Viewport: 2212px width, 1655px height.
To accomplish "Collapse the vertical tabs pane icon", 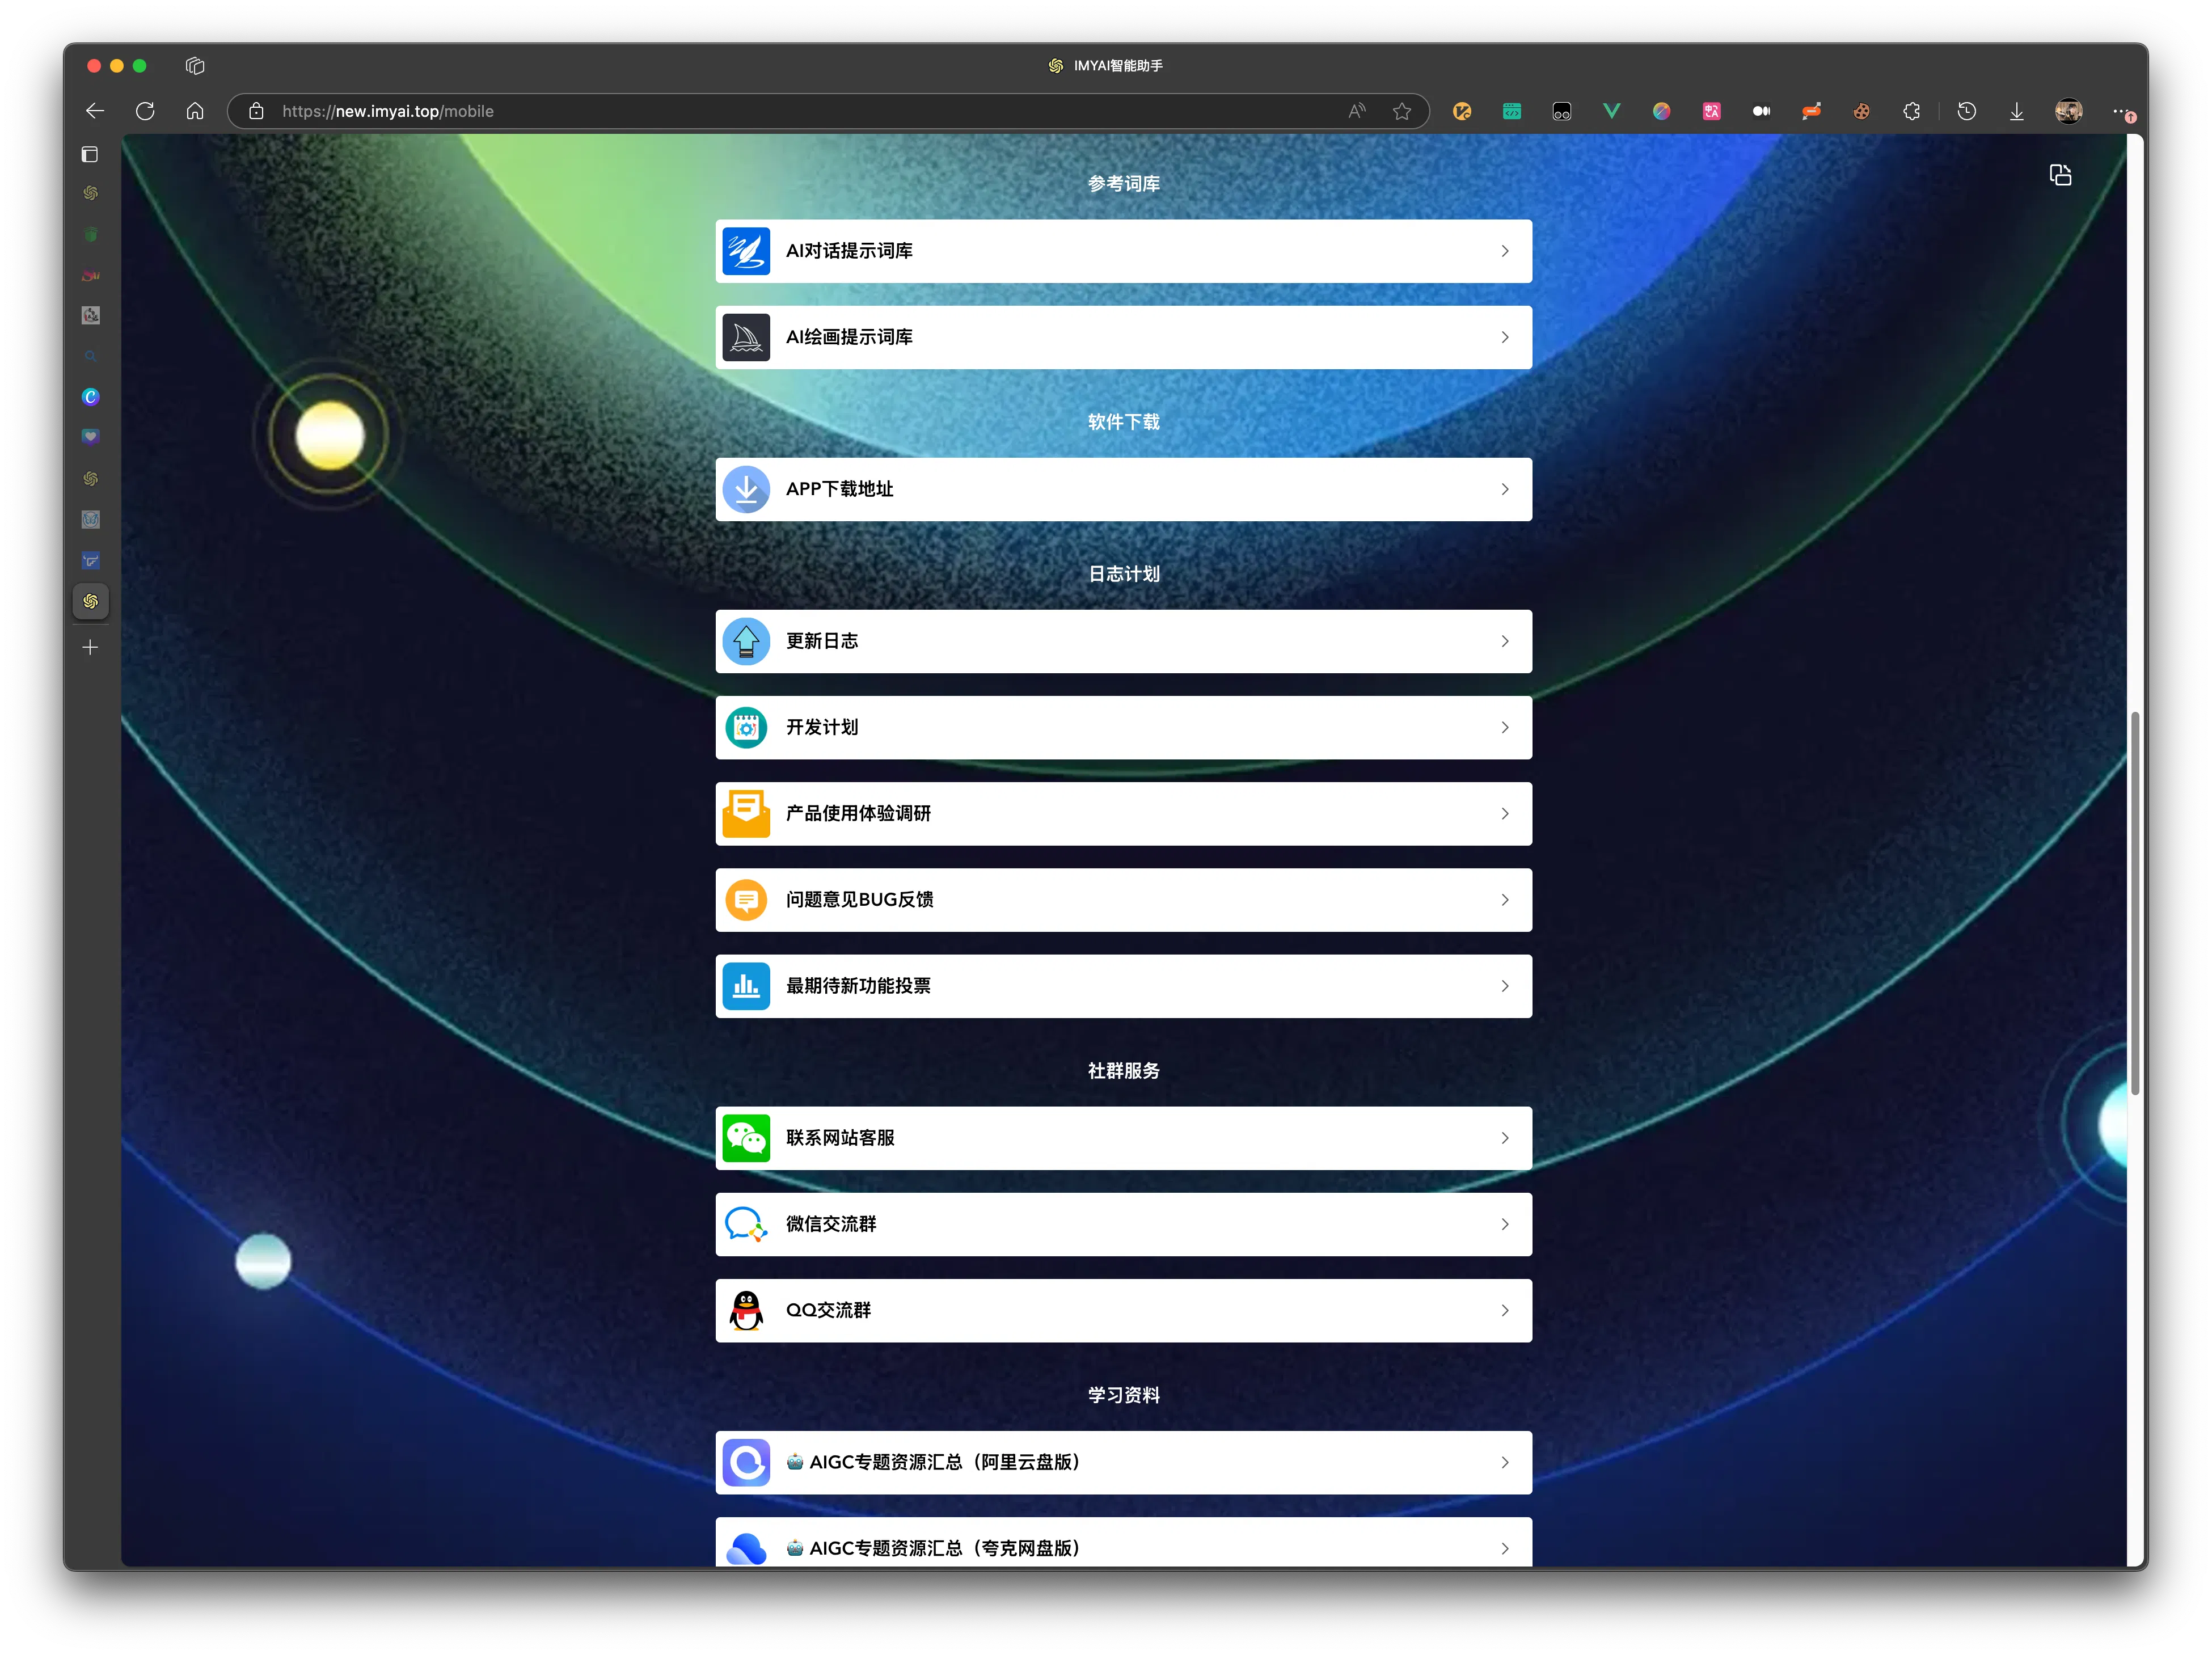I will [90, 154].
